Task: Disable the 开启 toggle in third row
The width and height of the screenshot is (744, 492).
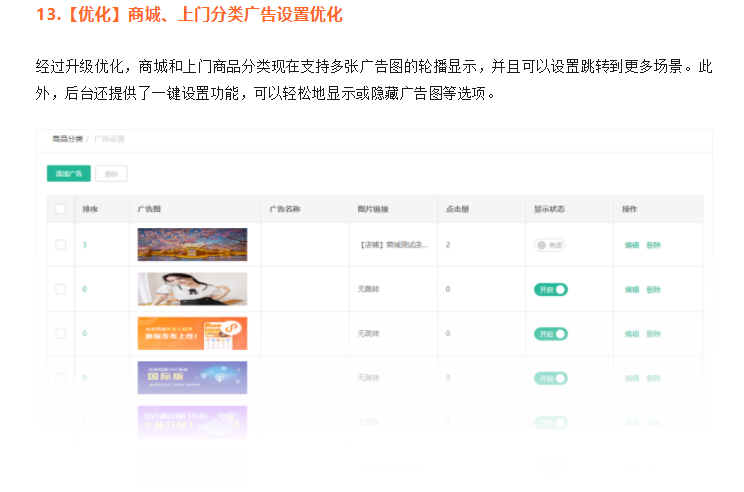Action: coord(550,333)
